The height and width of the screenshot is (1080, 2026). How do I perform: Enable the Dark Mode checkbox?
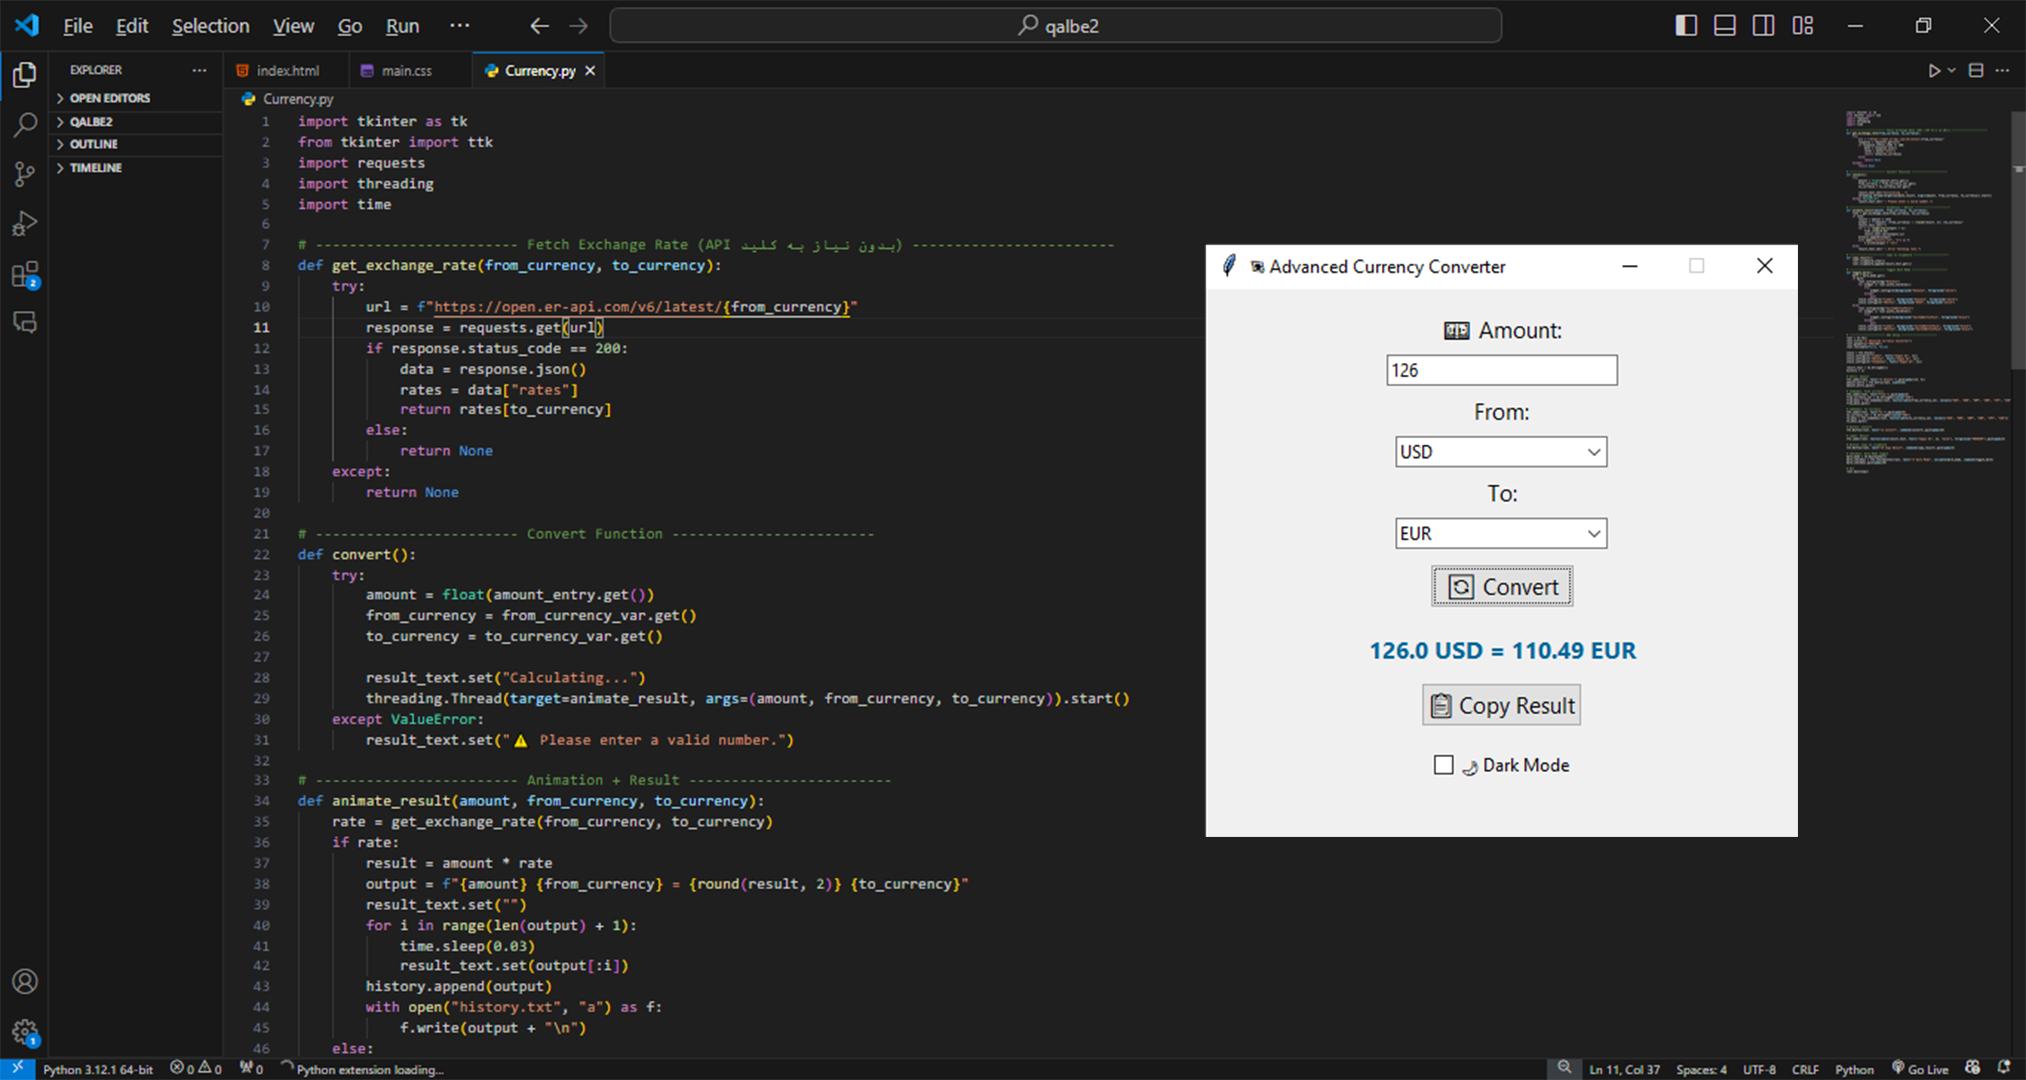[1443, 765]
